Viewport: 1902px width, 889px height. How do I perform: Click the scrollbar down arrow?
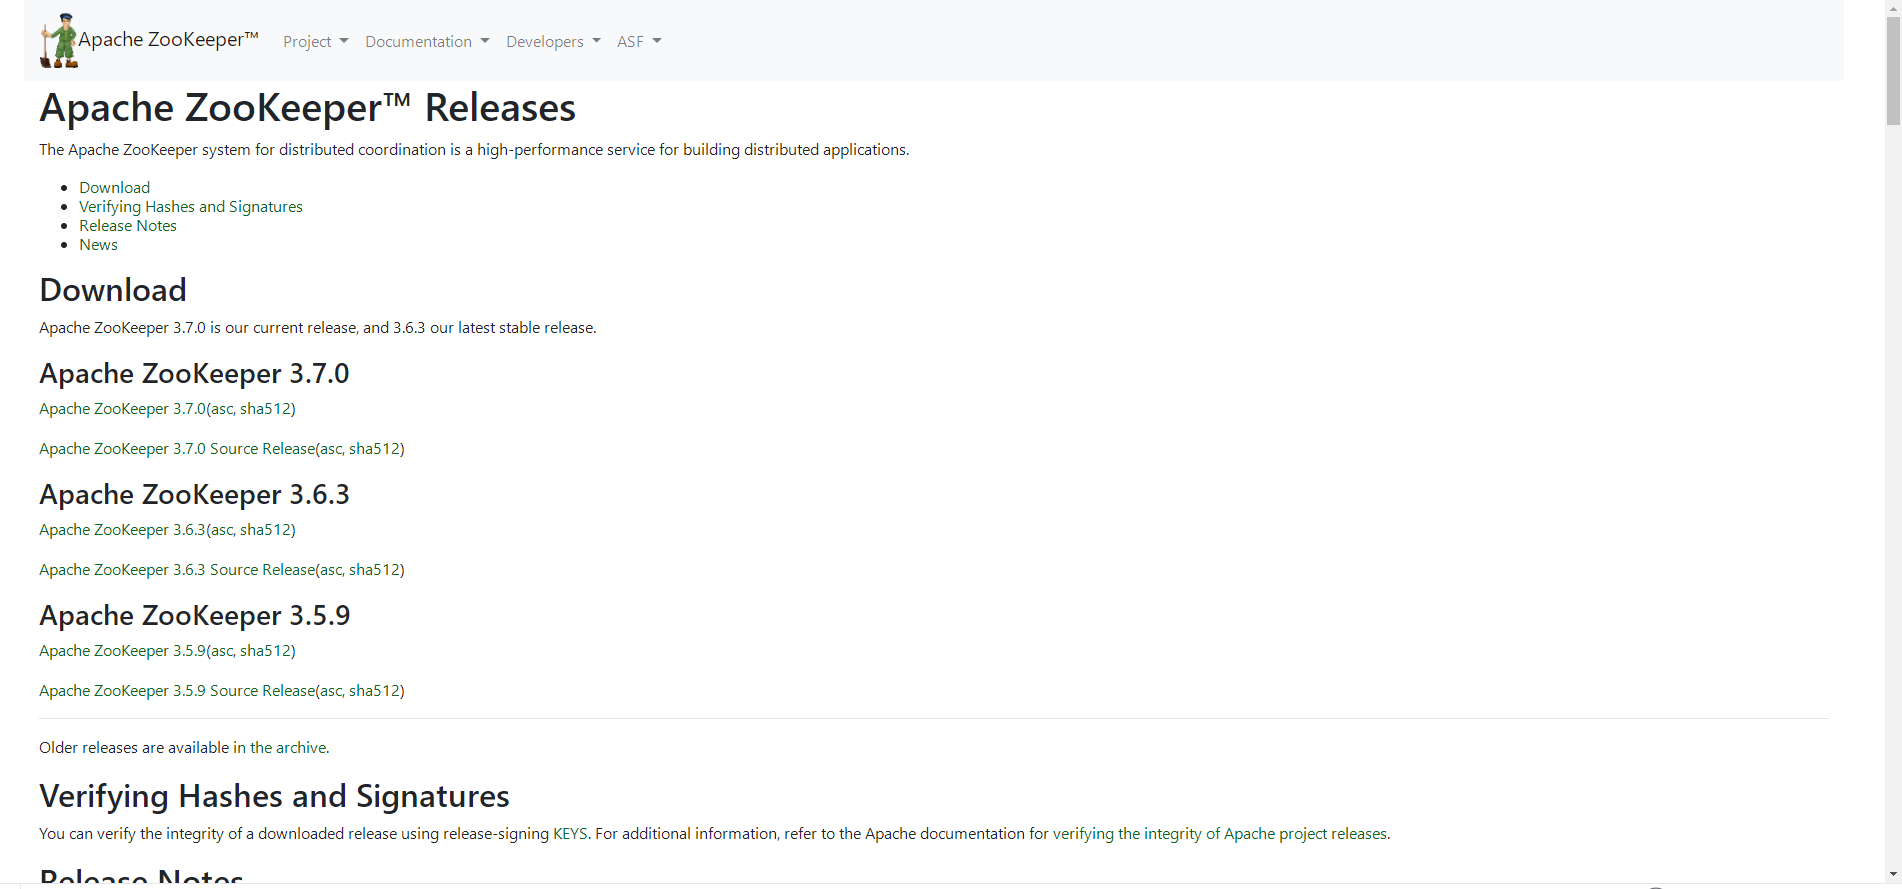pos(1893,874)
